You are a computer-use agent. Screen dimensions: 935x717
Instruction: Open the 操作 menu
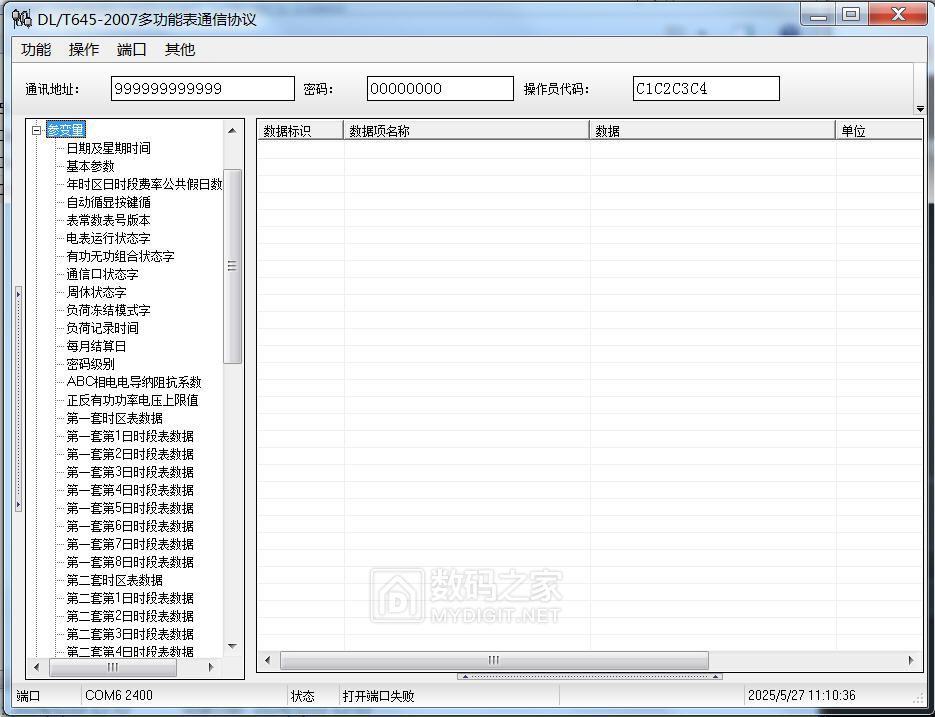[x=84, y=50]
